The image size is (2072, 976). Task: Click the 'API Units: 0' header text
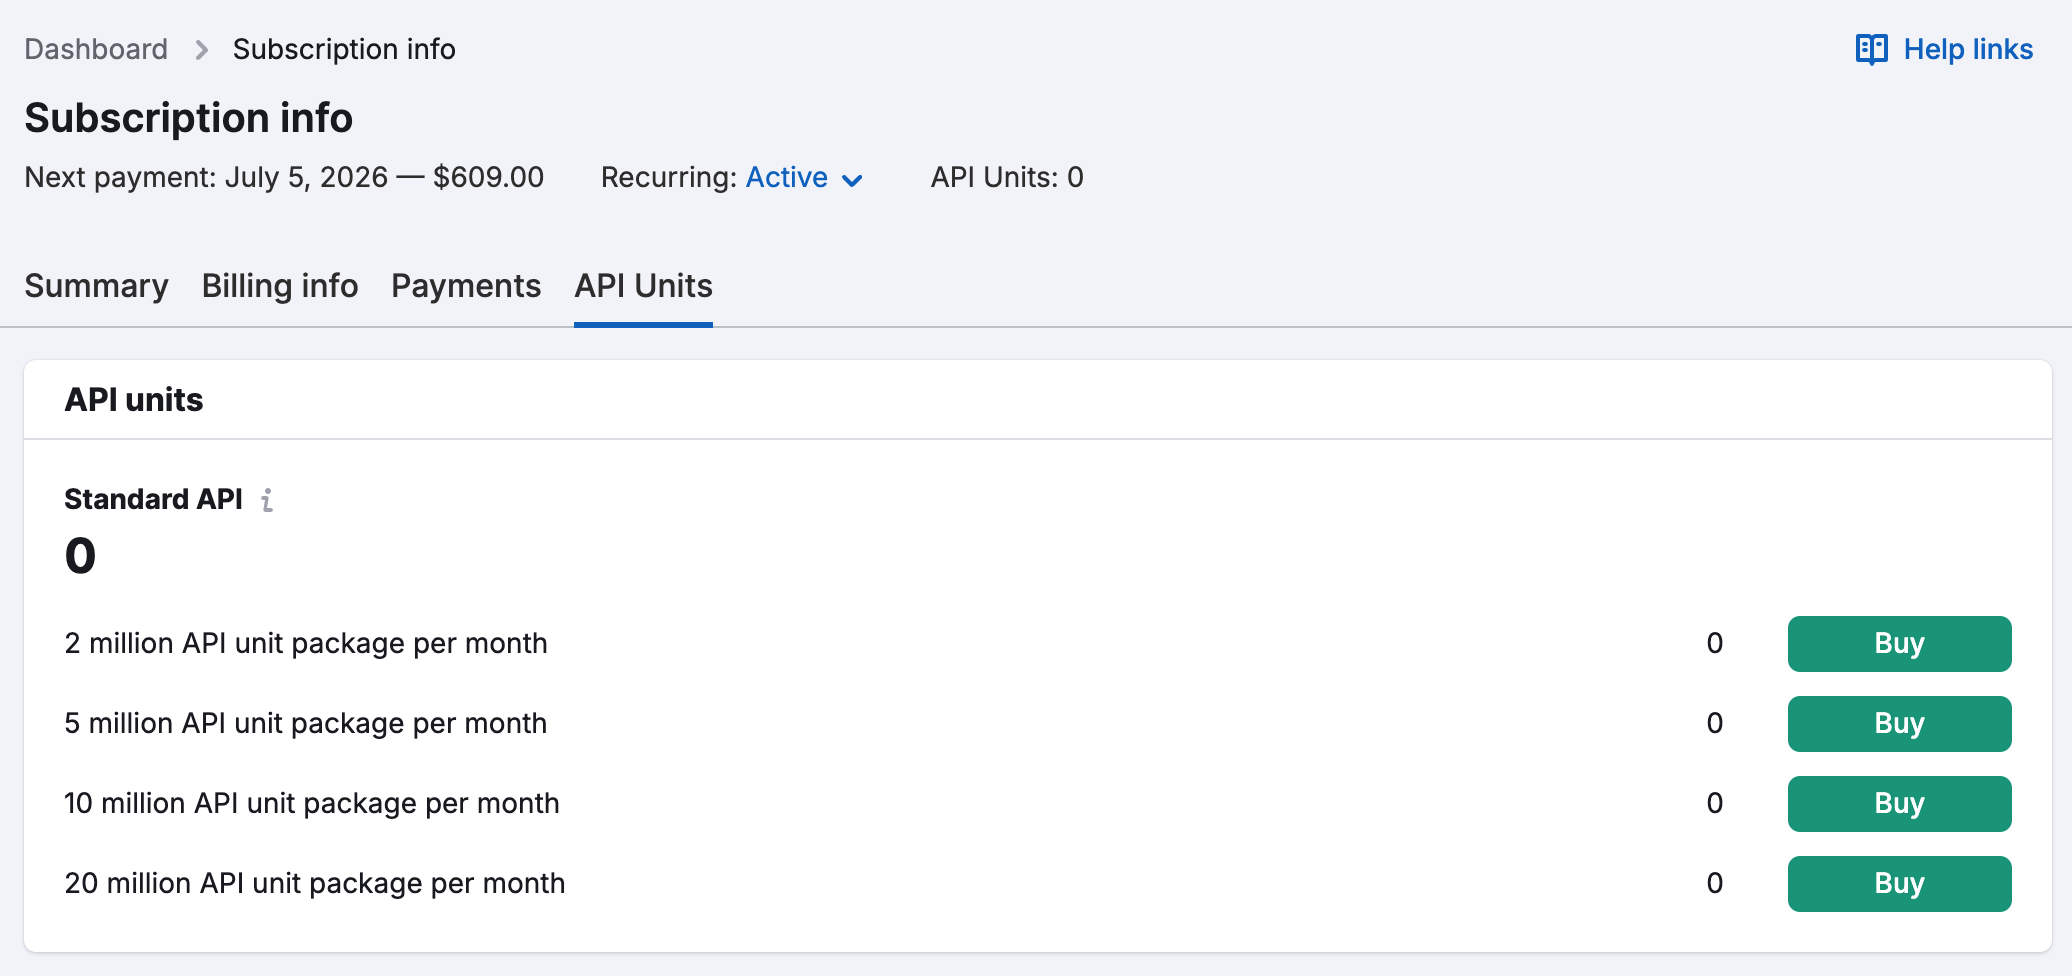[1007, 177]
